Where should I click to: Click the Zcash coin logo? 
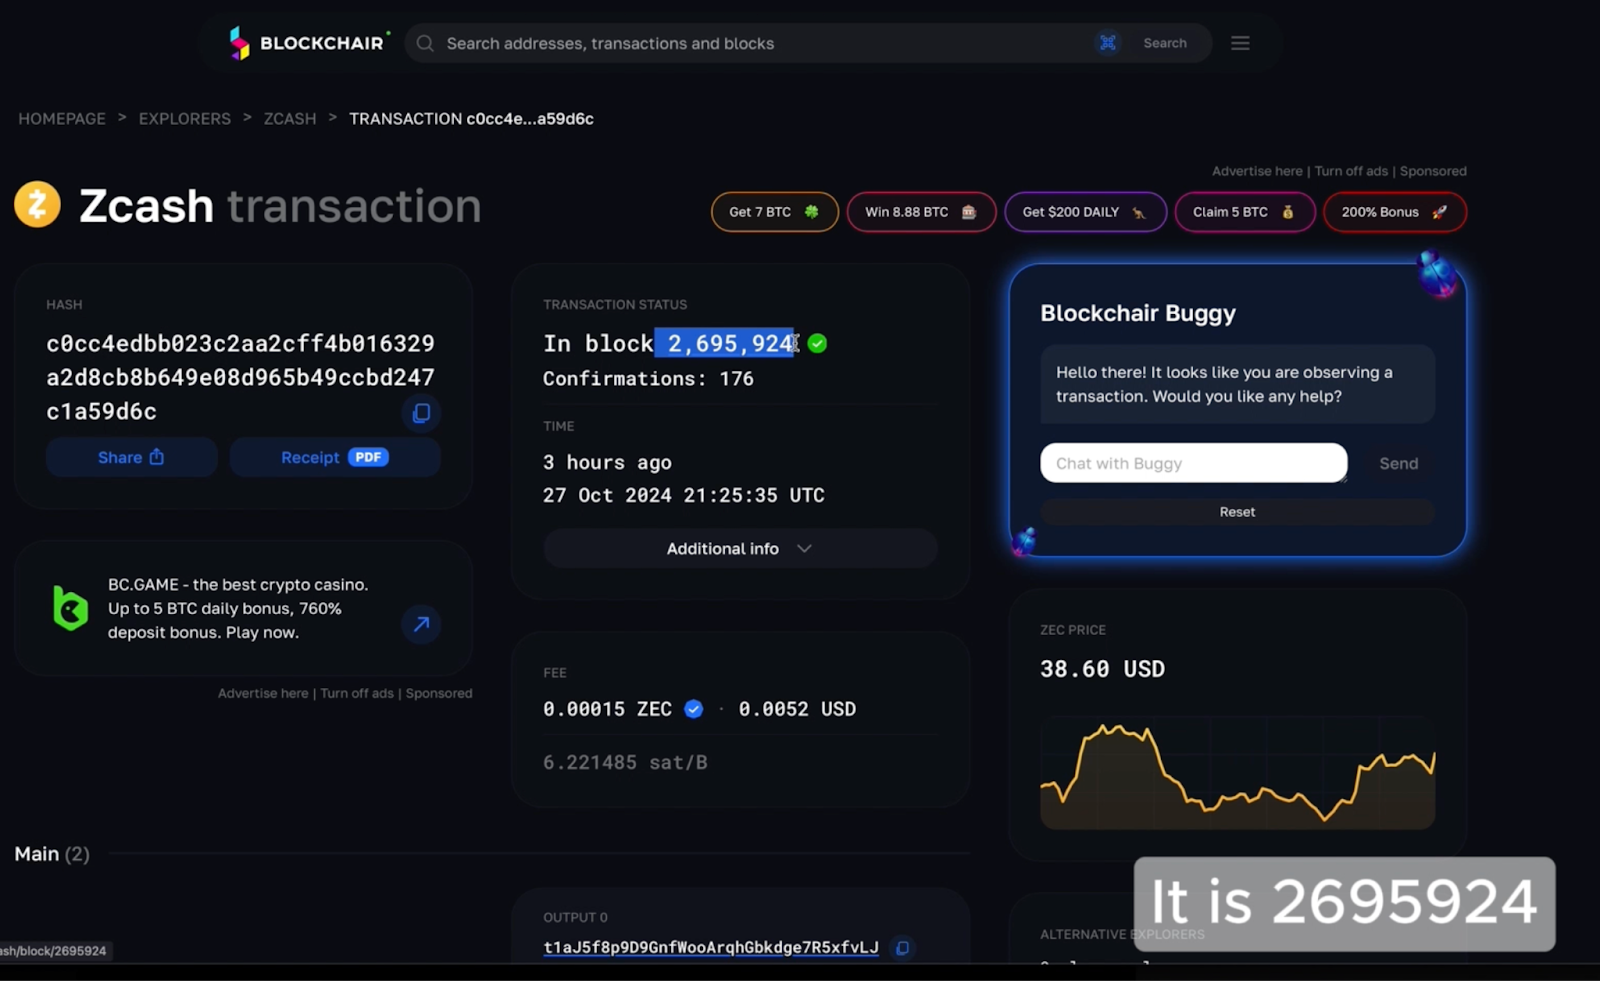37,204
